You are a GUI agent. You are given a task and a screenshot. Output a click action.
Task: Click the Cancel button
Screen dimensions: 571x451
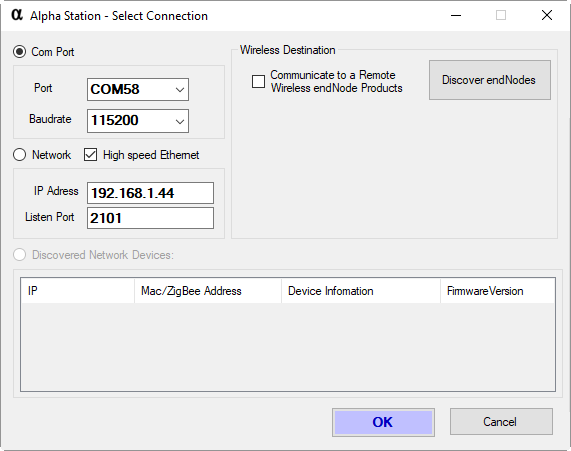click(x=501, y=421)
